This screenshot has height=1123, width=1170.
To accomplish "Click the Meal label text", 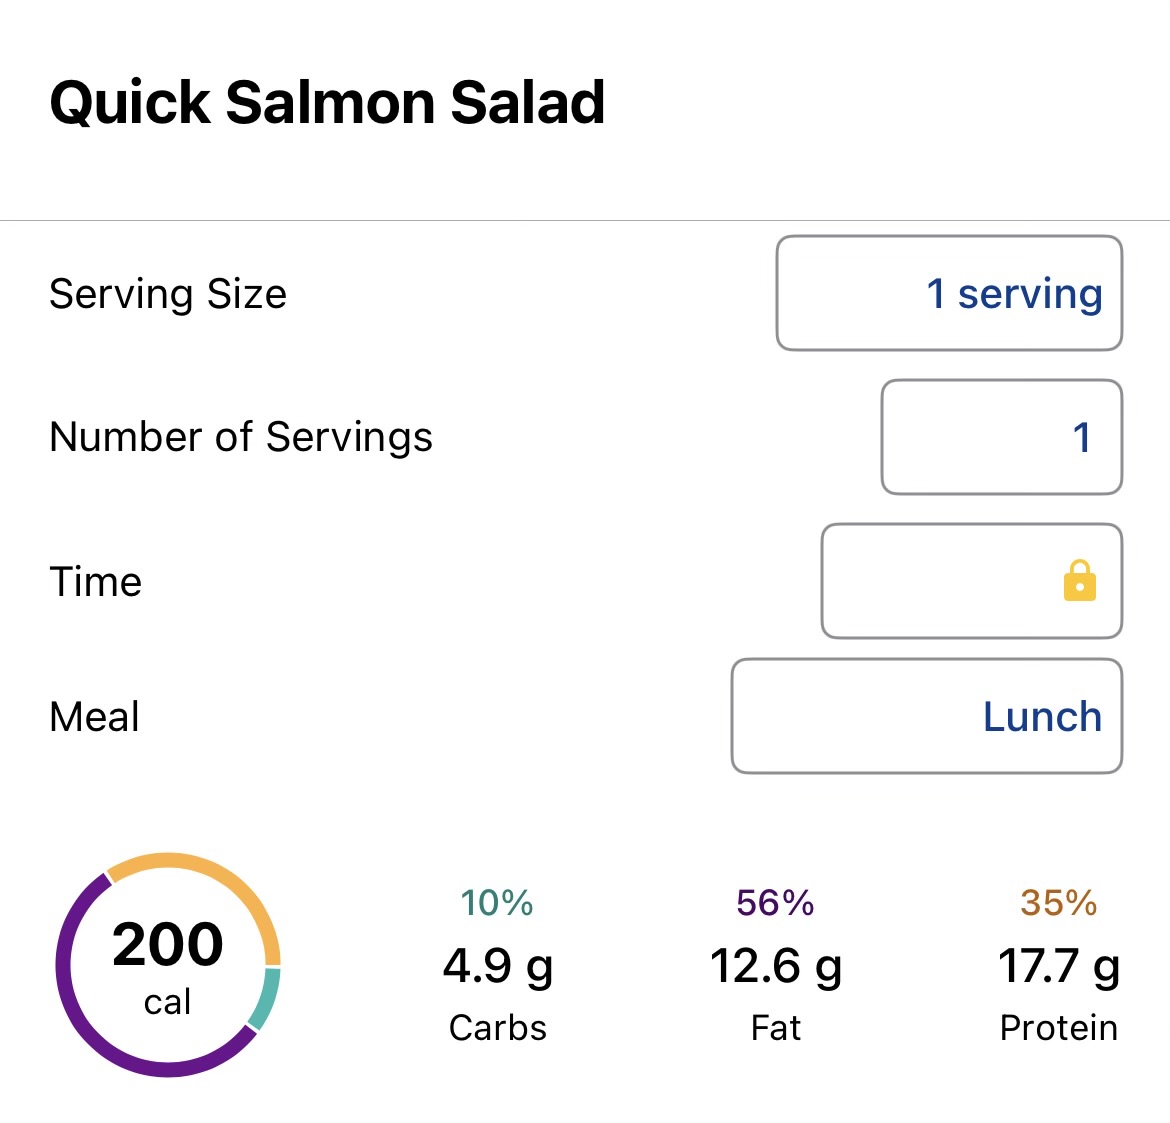I will pos(94,717).
